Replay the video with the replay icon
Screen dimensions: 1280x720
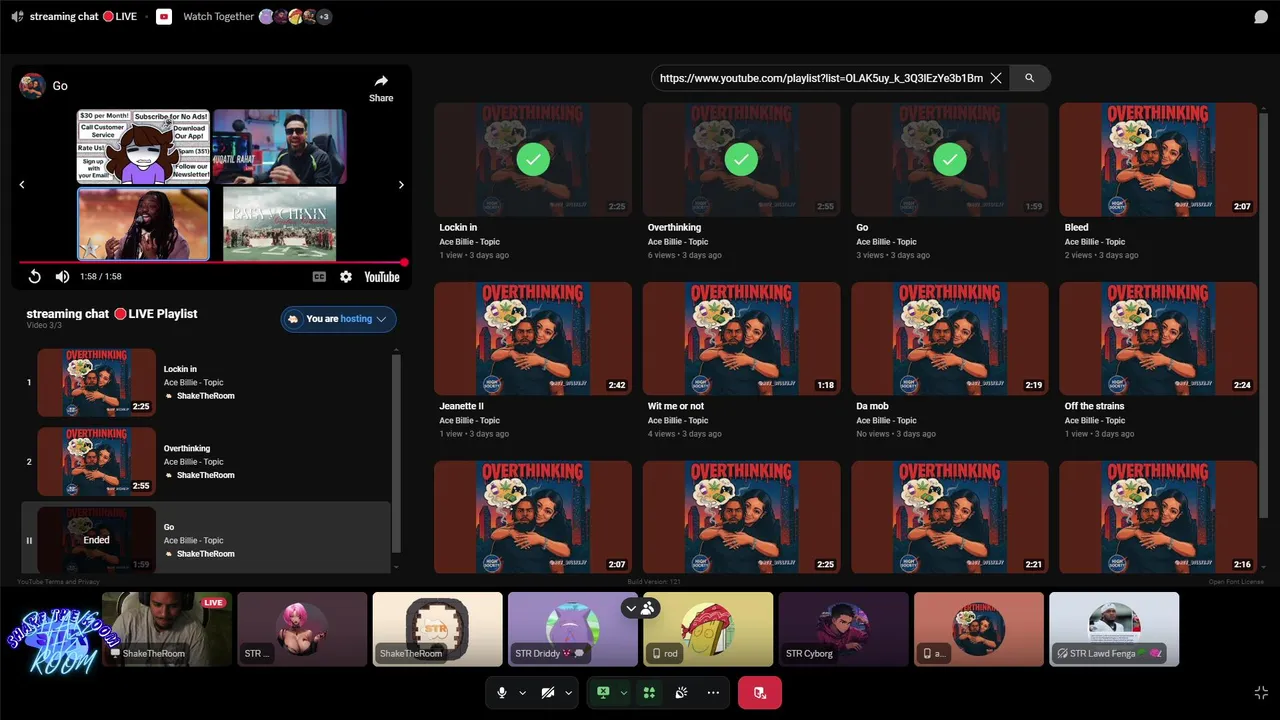(x=34, y=277)
